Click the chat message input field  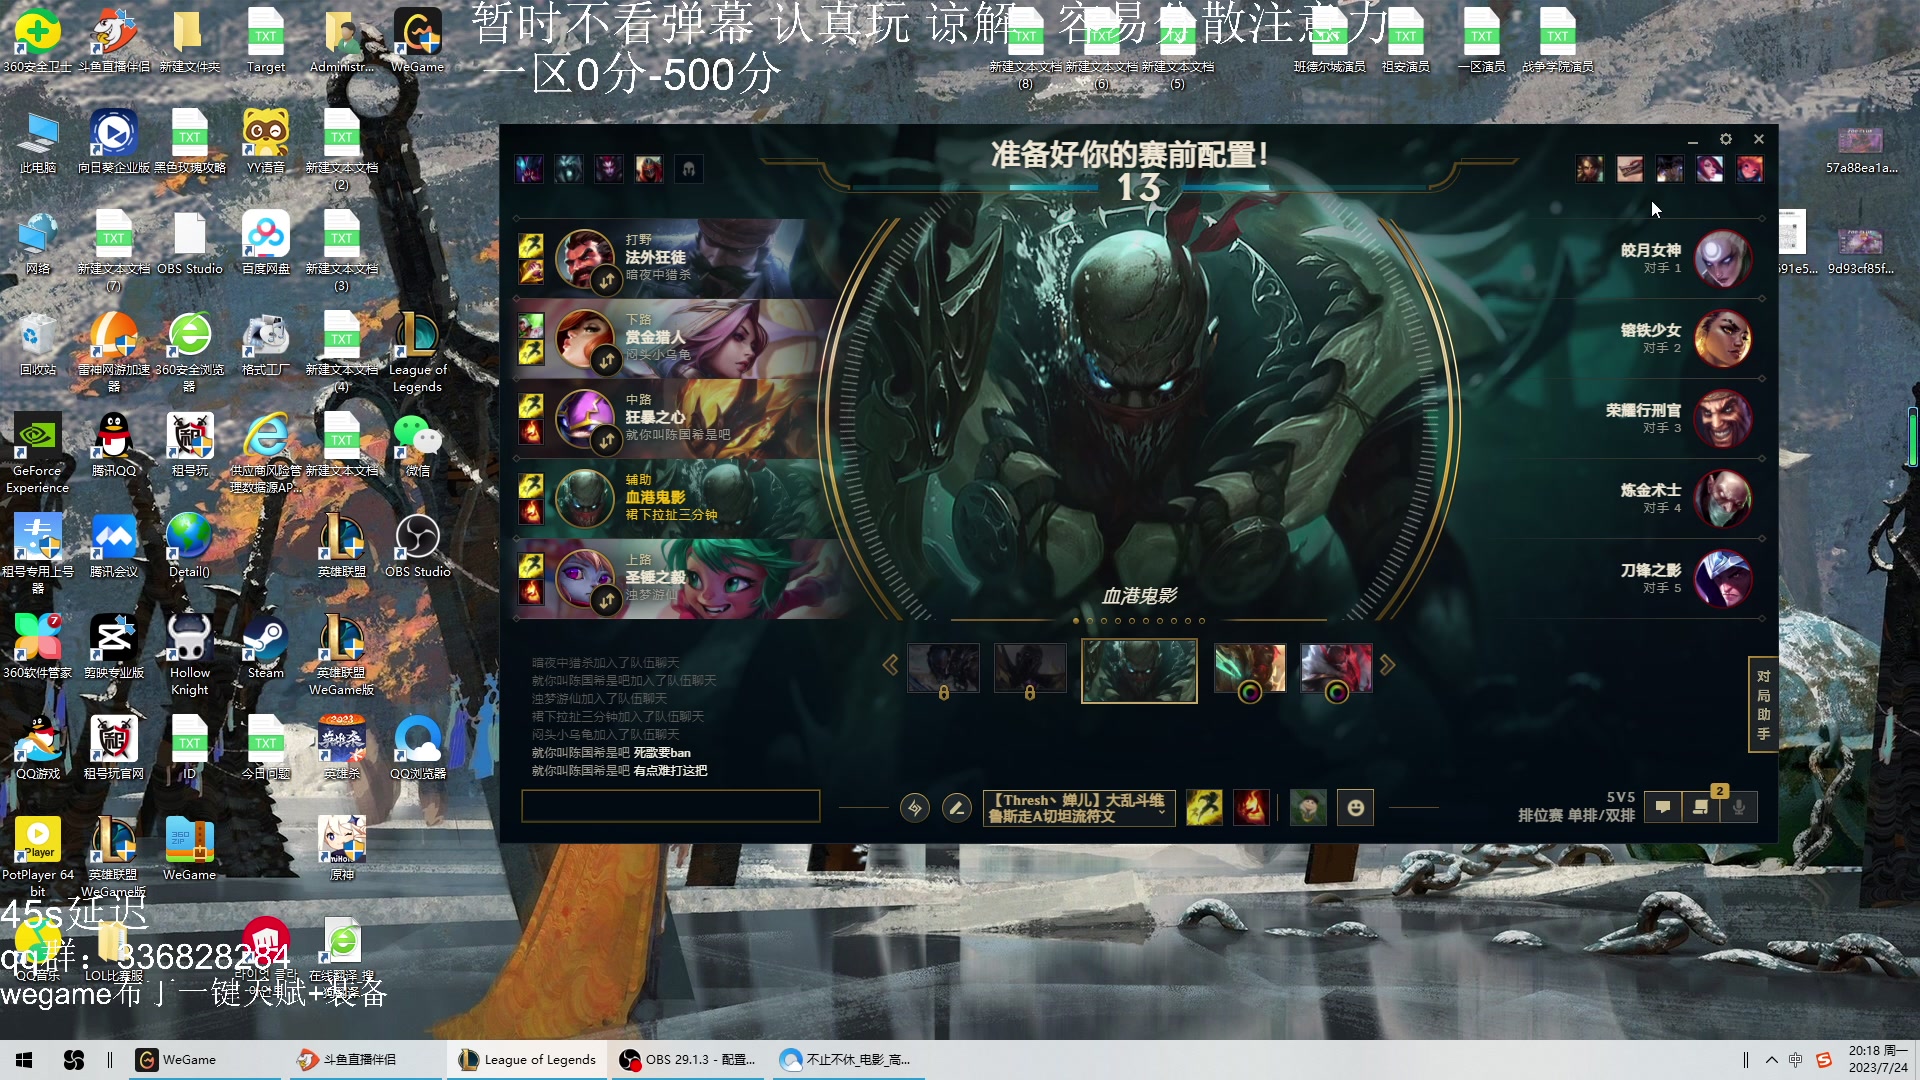coord(670,806)
